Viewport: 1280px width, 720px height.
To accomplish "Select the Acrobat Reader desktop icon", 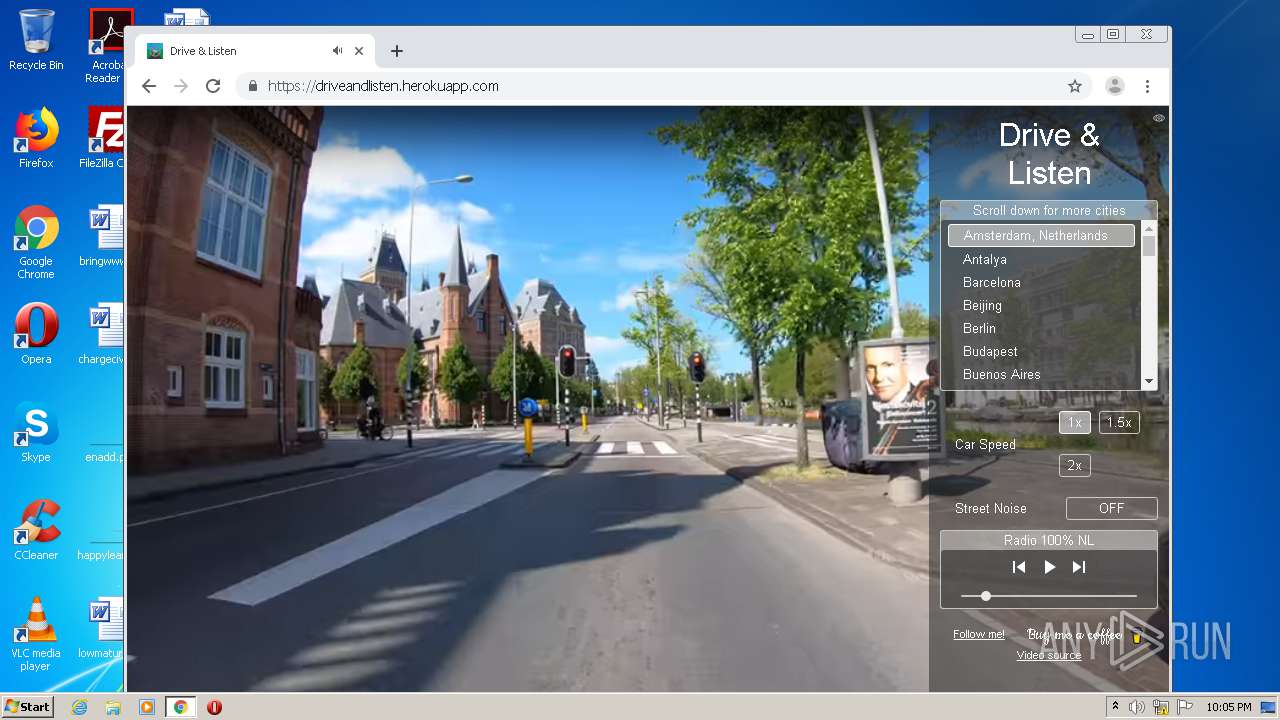I will point(107,46).
